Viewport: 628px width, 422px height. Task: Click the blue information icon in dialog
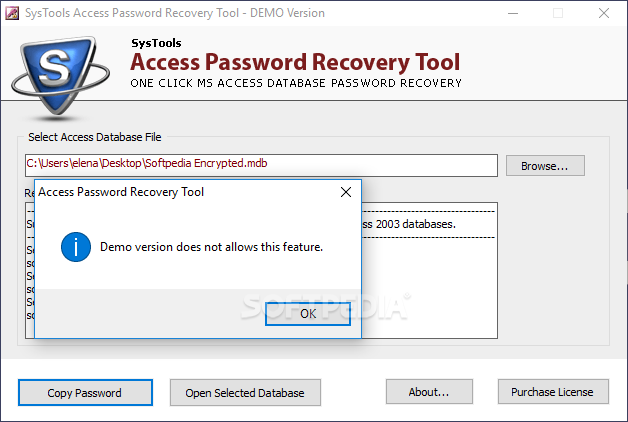point(76,247)
